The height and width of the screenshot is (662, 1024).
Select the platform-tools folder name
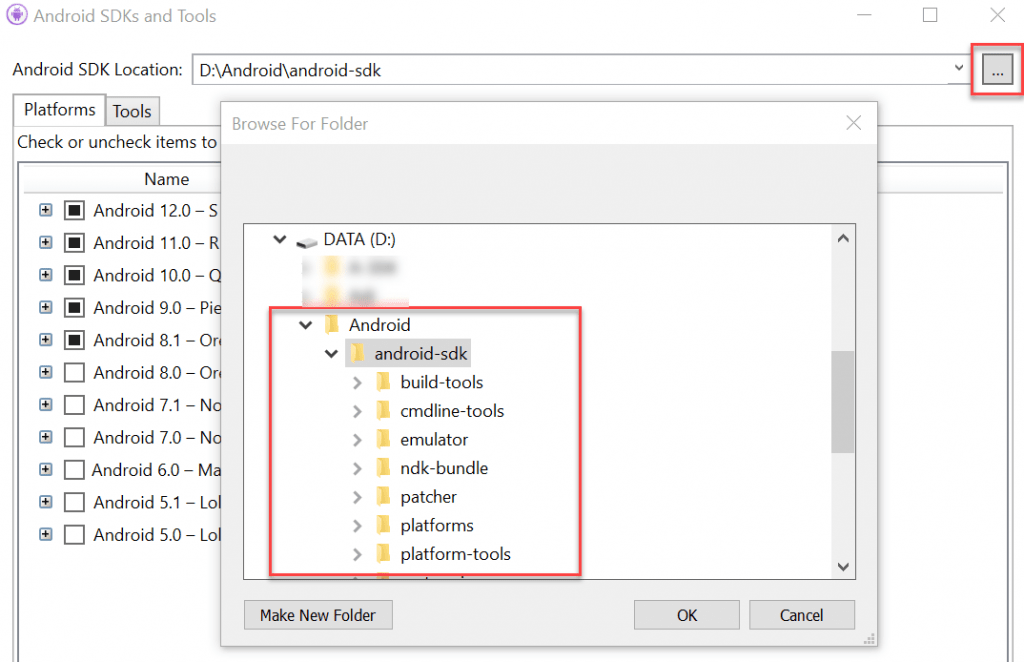coord(456,554)
